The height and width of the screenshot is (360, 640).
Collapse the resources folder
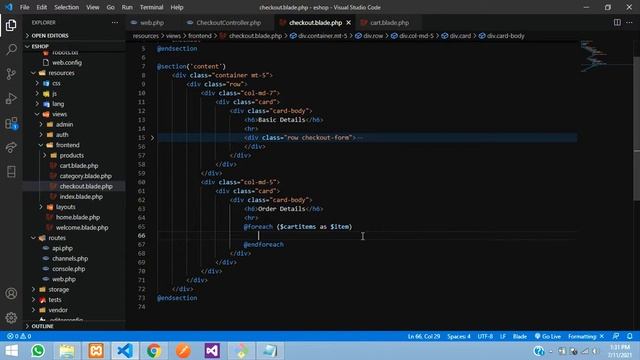point(61,73)
